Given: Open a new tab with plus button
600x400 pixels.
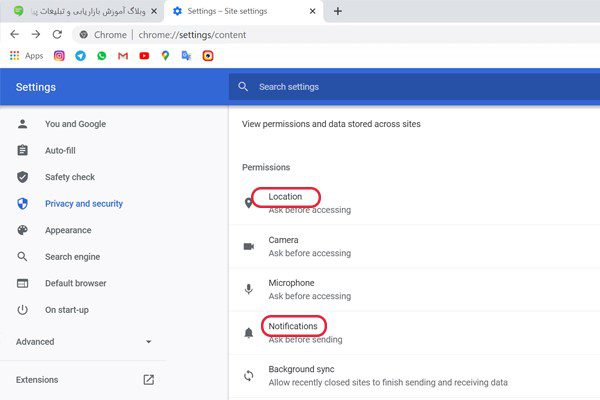Looking at the screenshot, I should [338, 11].
